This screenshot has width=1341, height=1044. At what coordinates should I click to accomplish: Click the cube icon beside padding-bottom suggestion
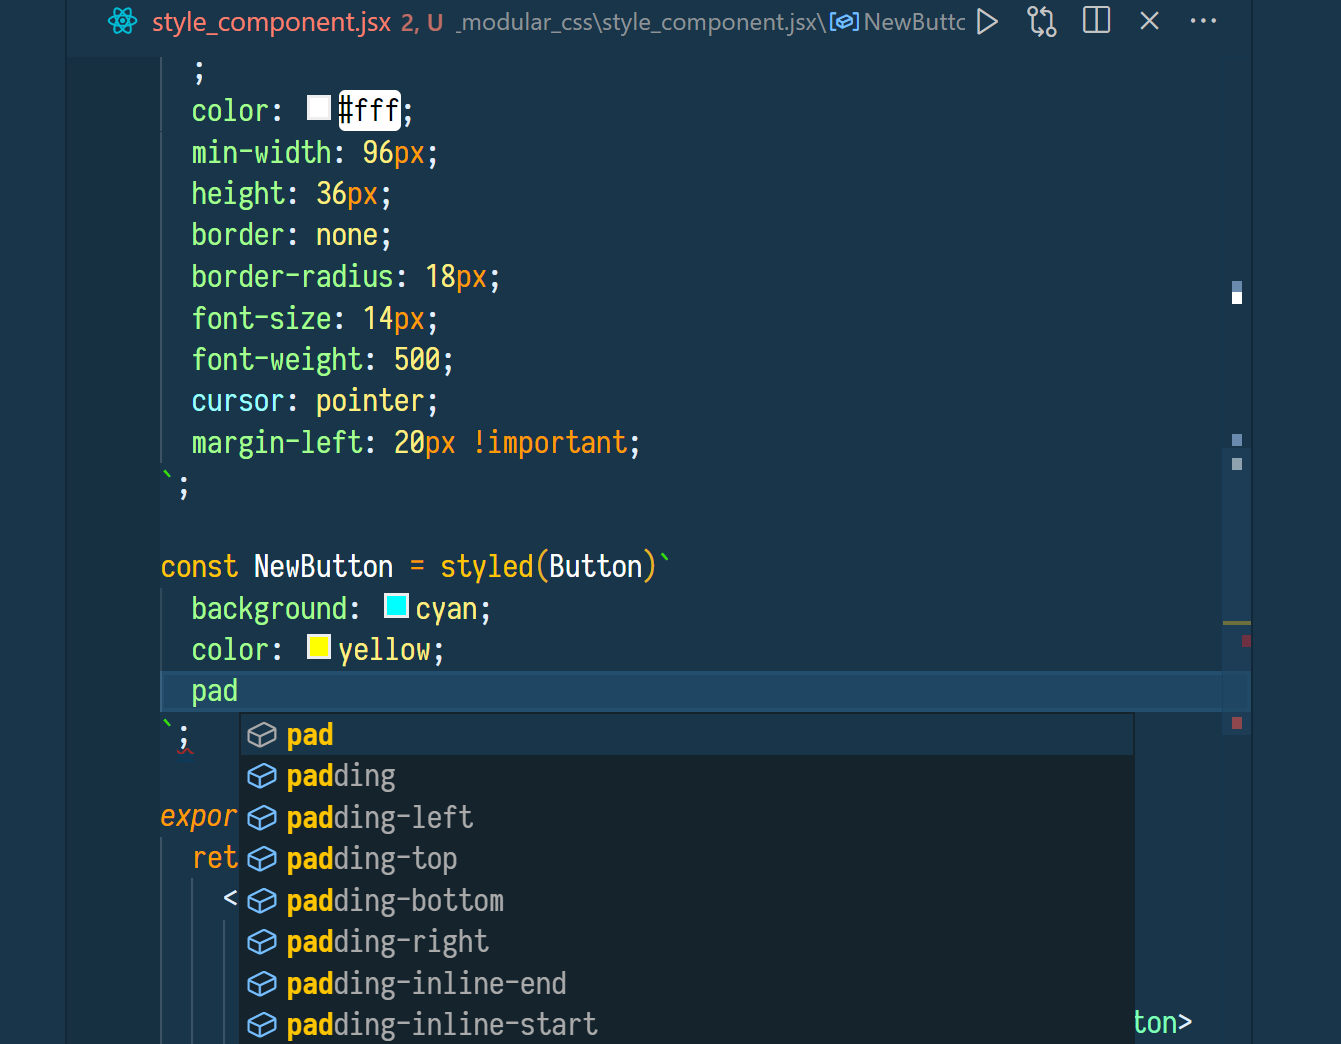coord(262,901)
